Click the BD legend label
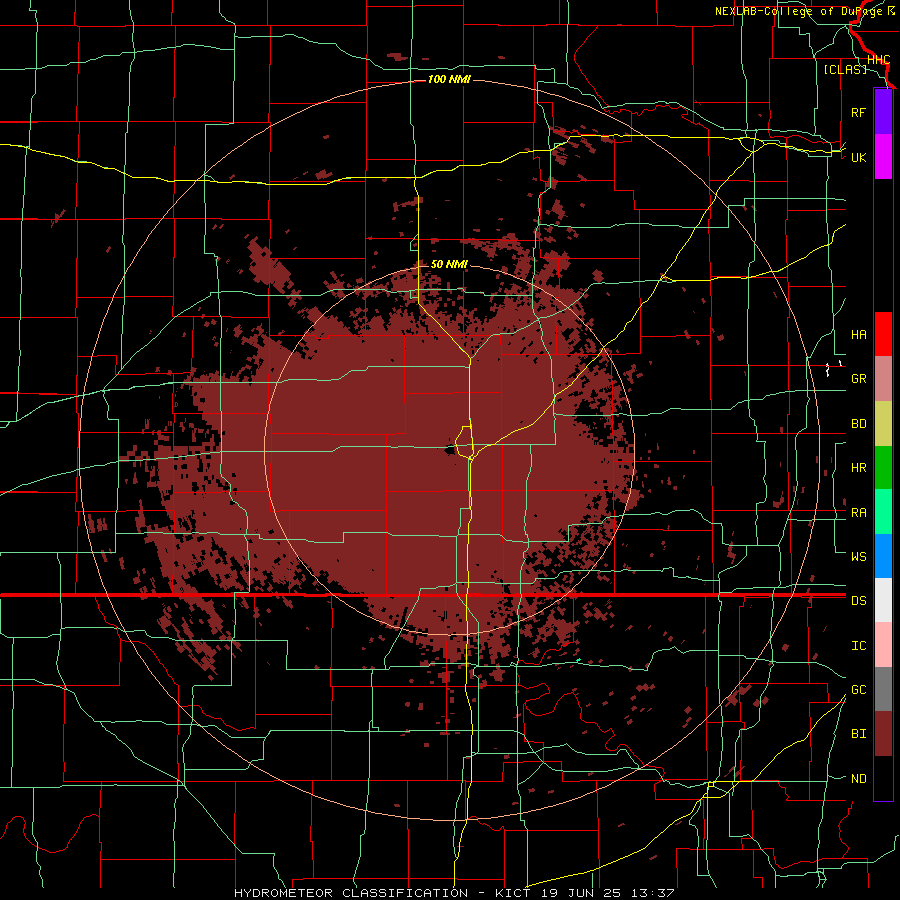The height and width of the screenshot is (900, 900). click(x=858, y=424)
